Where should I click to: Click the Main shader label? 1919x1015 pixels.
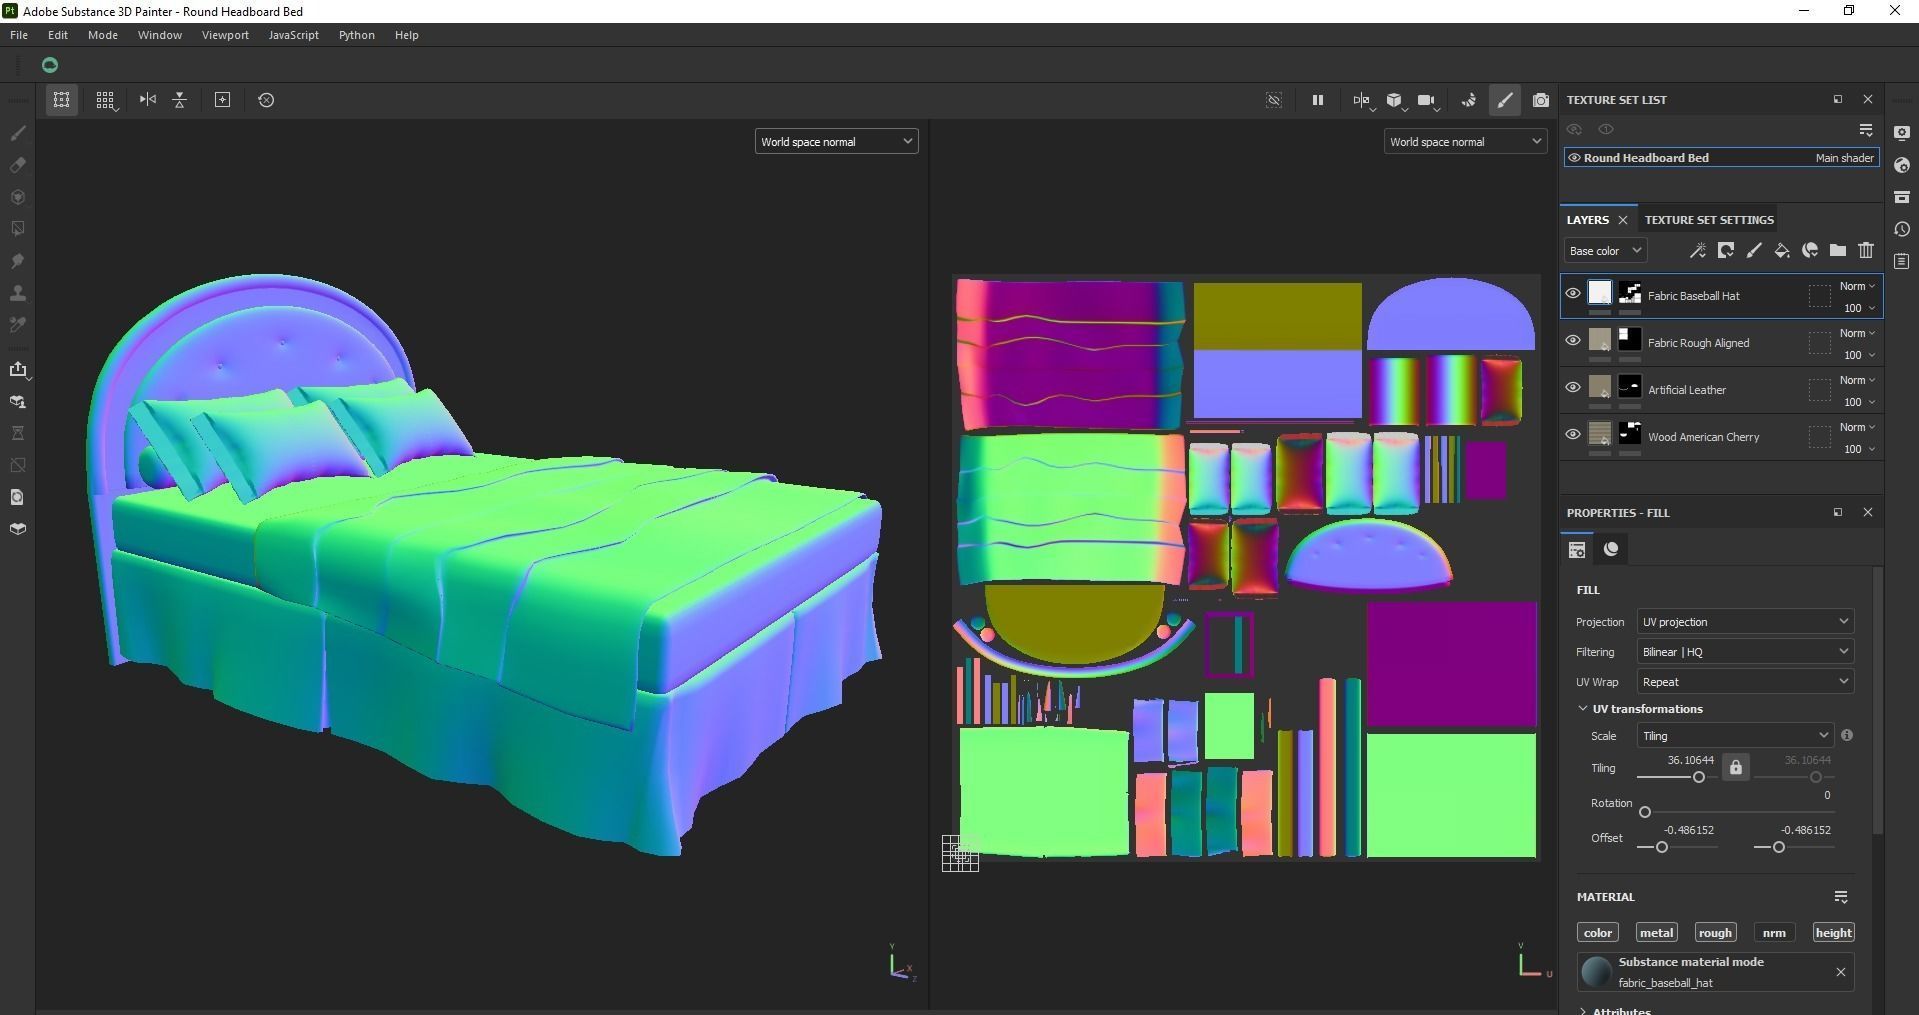pos(1845,158)
